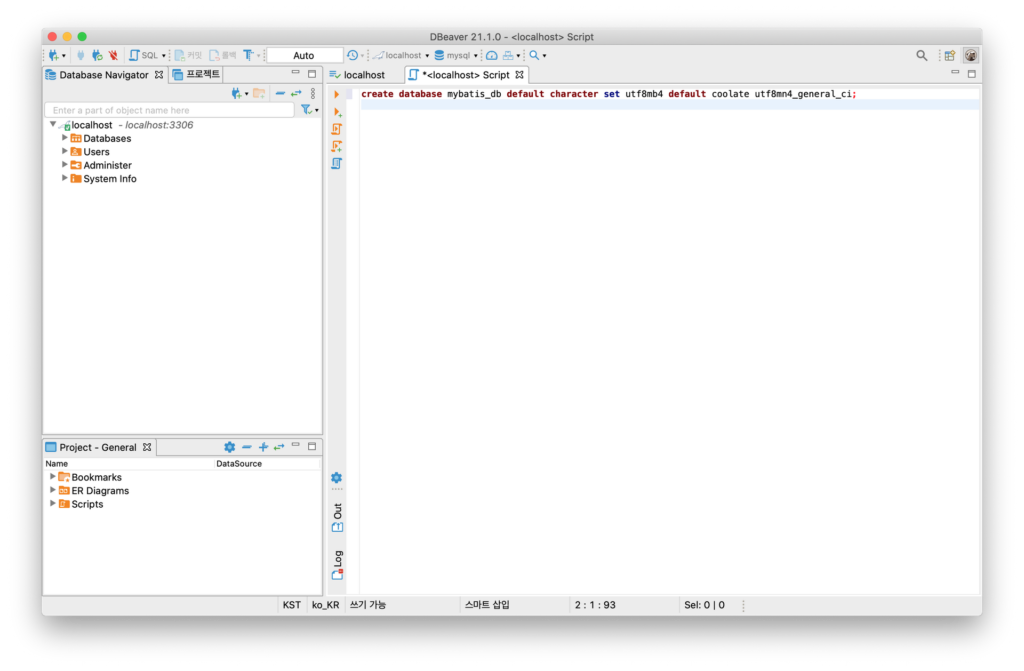Open the navigator filter settings dropdown

[310, 110]
